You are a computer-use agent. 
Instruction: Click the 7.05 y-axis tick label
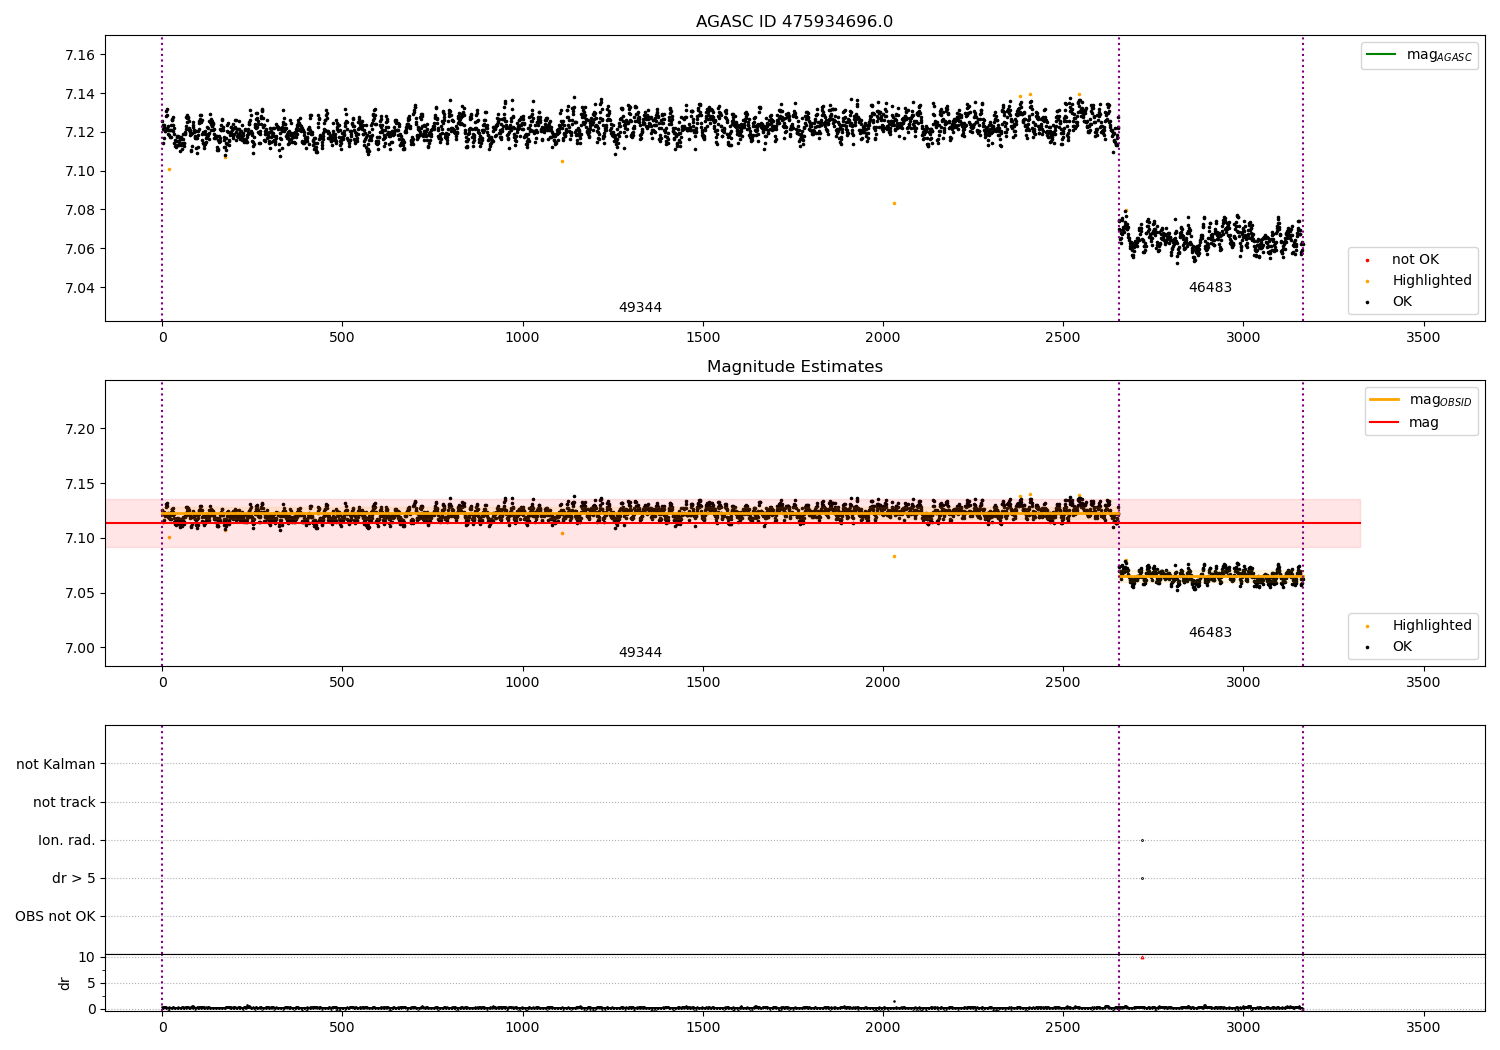[80, 593]
